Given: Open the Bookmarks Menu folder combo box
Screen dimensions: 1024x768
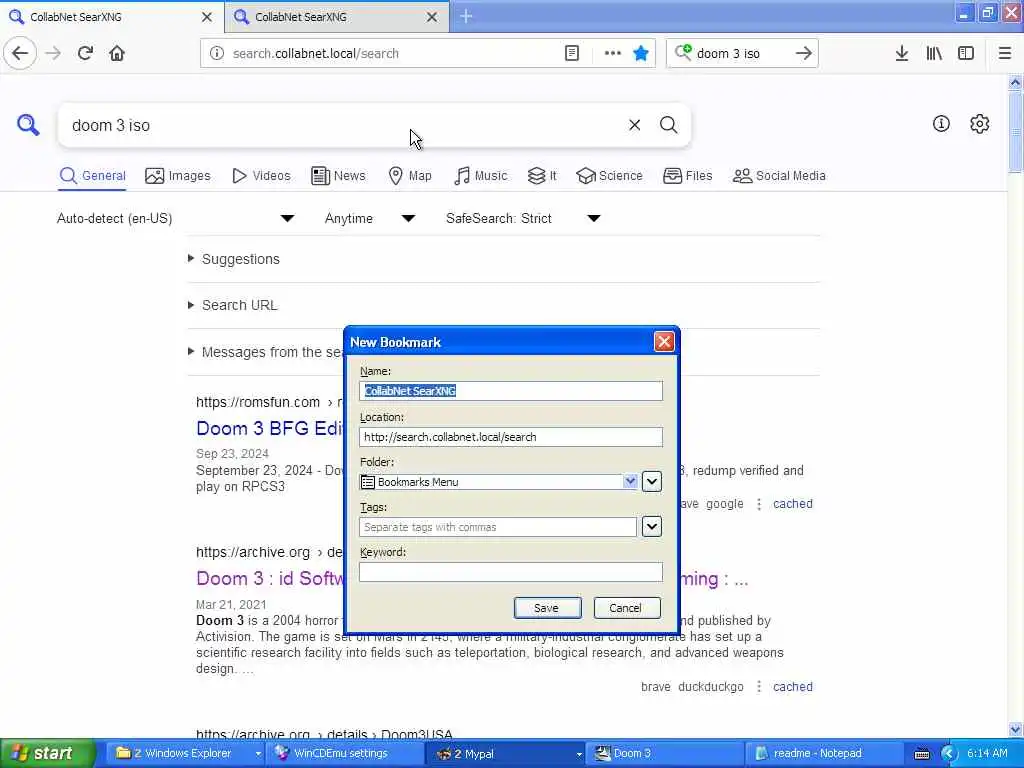Looking at the screenshot, I should tap(498, 482).
